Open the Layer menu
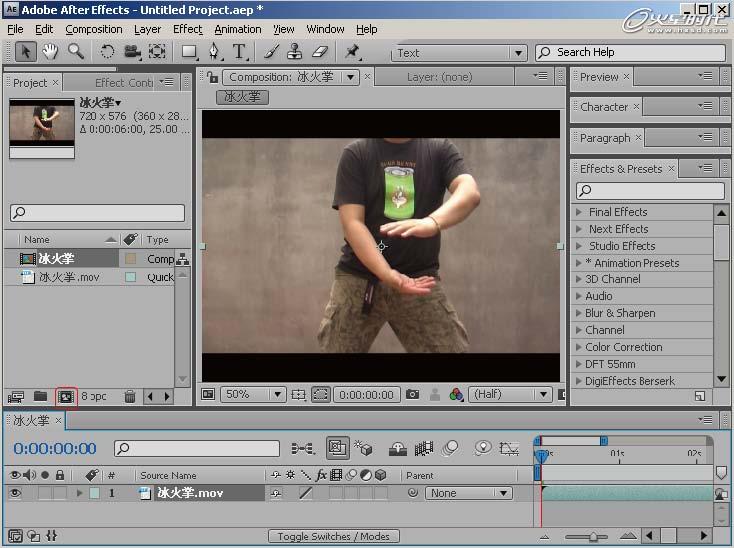This screenshot has height=548, width=734. [147, 29]
